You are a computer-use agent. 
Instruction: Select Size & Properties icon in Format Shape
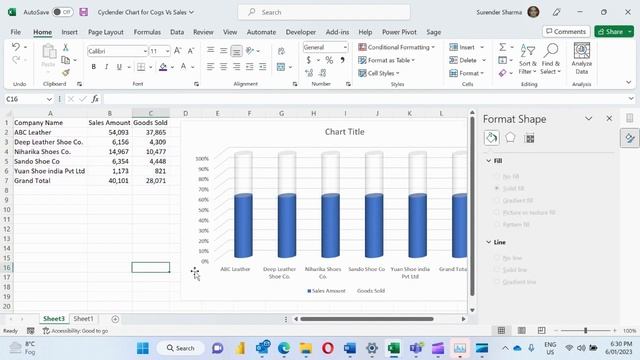(x=529, y=138)
